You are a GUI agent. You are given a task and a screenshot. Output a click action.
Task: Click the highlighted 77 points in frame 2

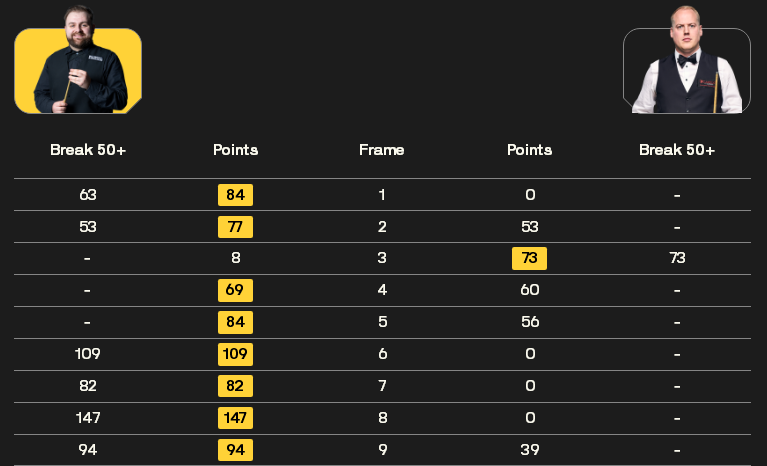click(235, 227)
